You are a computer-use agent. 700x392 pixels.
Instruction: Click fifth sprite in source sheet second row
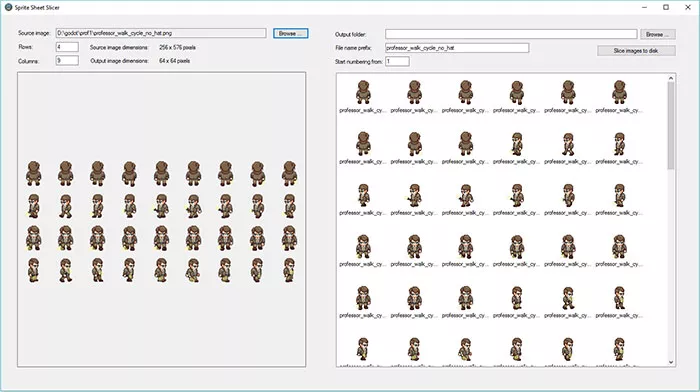click(161, 206)
